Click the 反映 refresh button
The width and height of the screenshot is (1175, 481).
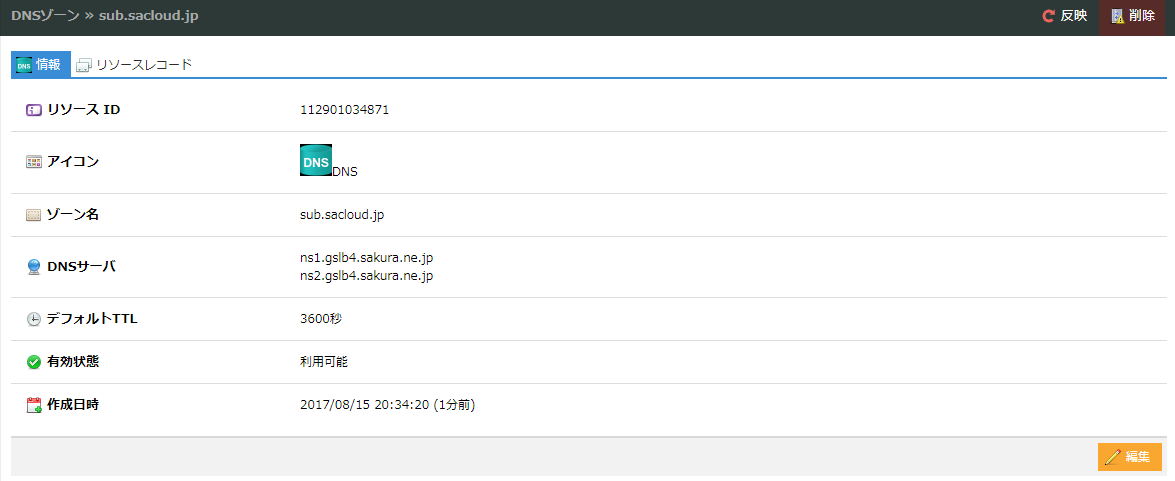[1065, 16]
